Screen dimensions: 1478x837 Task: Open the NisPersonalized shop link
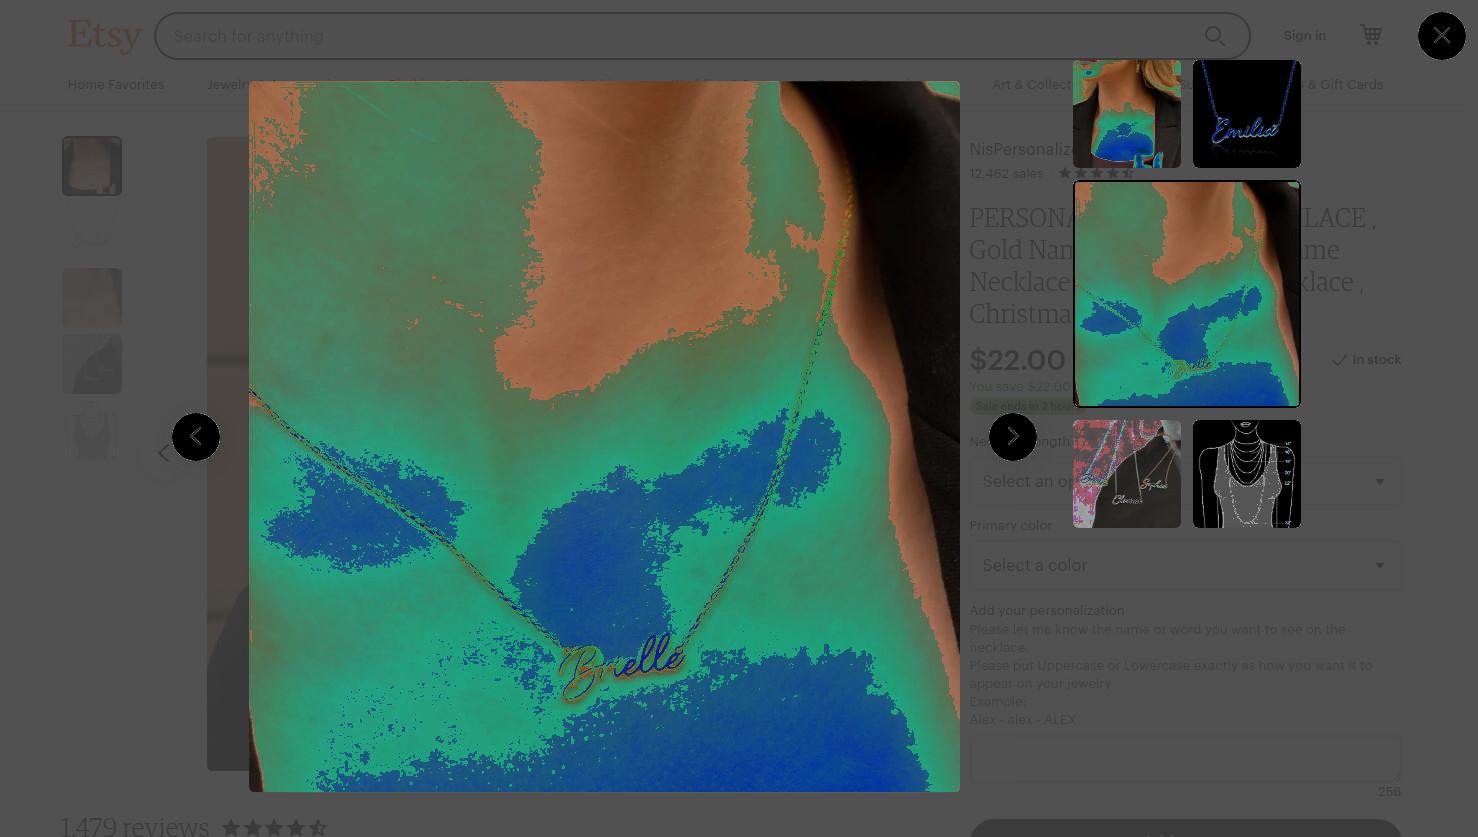click(x=1020, y=149)
